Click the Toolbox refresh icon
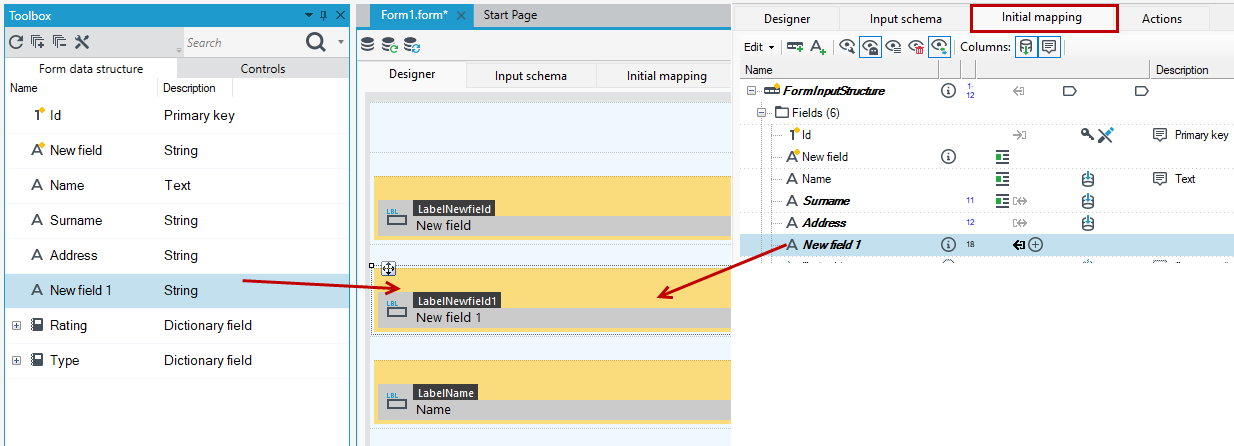Image resolution: width=1234 pixels, height=446 pixels. click(x=16, y=42)
